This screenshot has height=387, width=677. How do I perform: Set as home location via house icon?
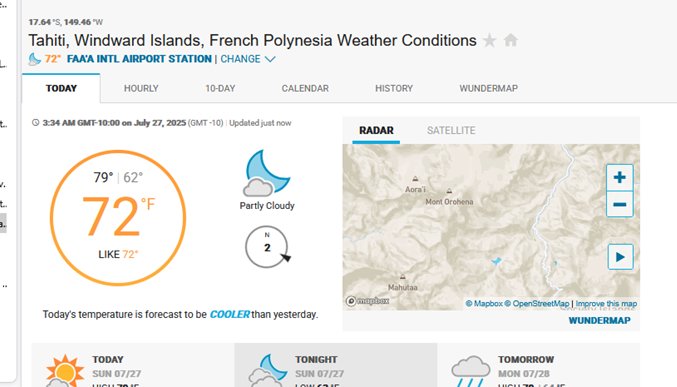[x=511, y=40]
